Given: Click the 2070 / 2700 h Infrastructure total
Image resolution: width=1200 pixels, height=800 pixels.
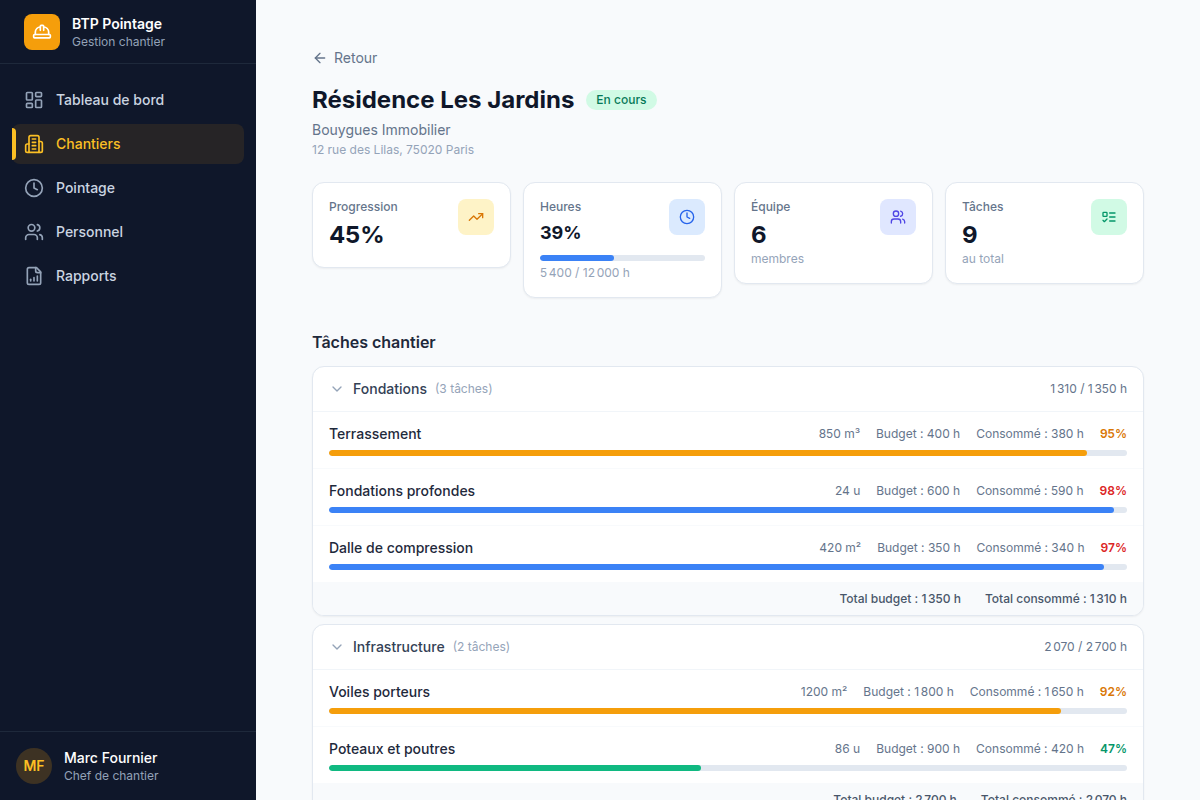Looking at the screenshot, I should [1085, 647].
